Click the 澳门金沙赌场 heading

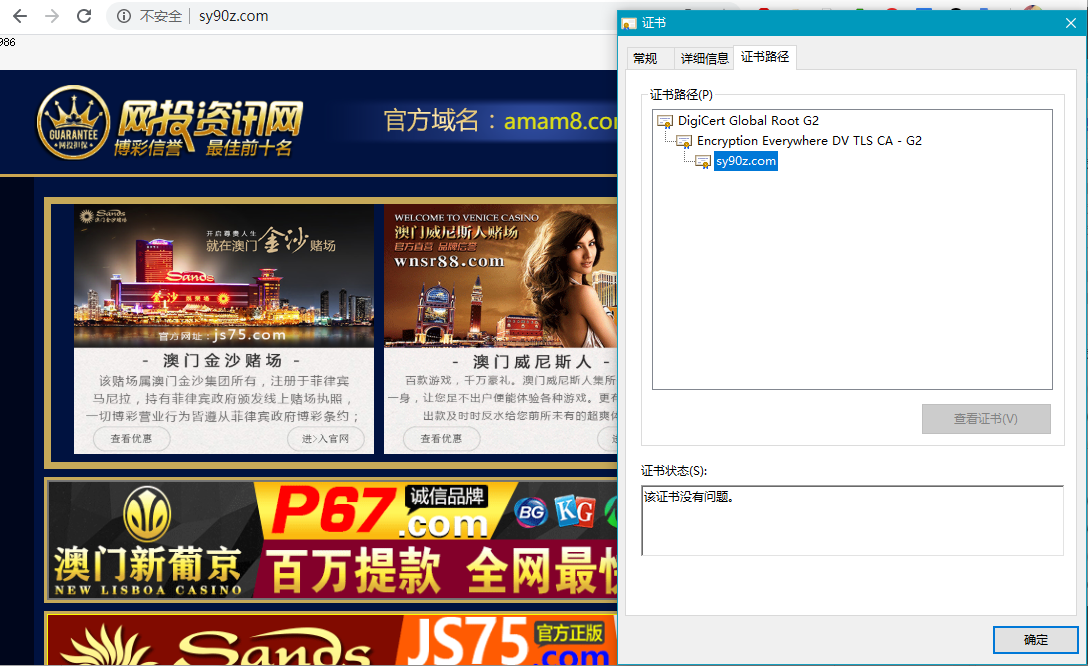pyautogui.click(x=222, y=361)
